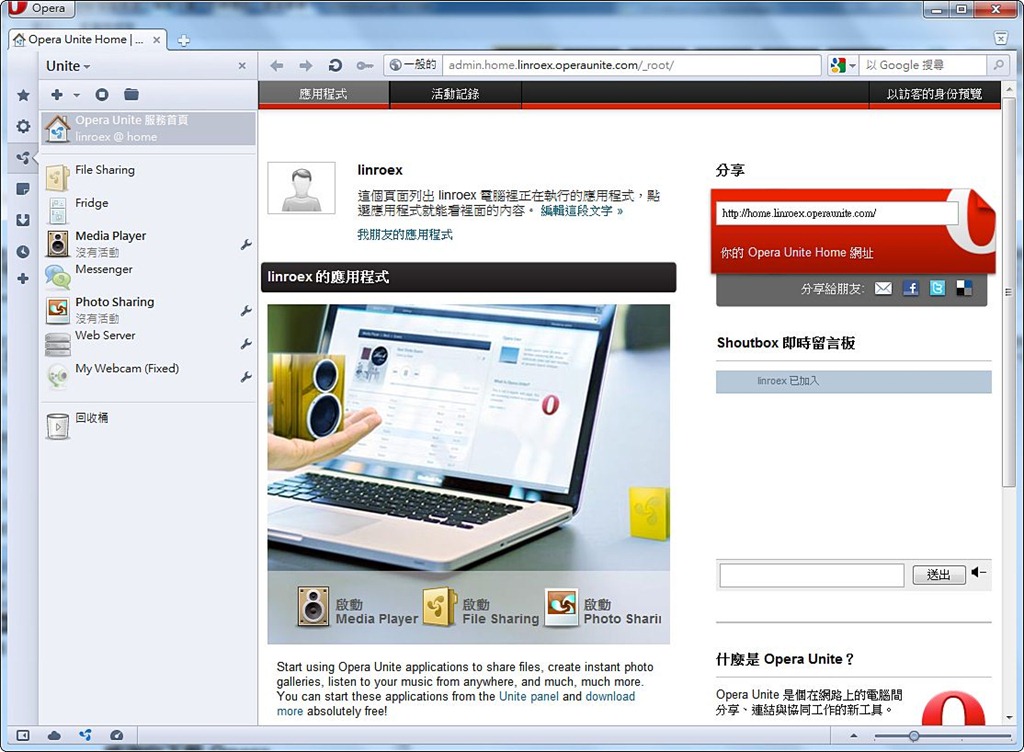Image resolution: width=1024 pixels, height=752 pixels.
Task: Launch 啟動 Media Player button in banner
Action: click(x=357, y=607)
